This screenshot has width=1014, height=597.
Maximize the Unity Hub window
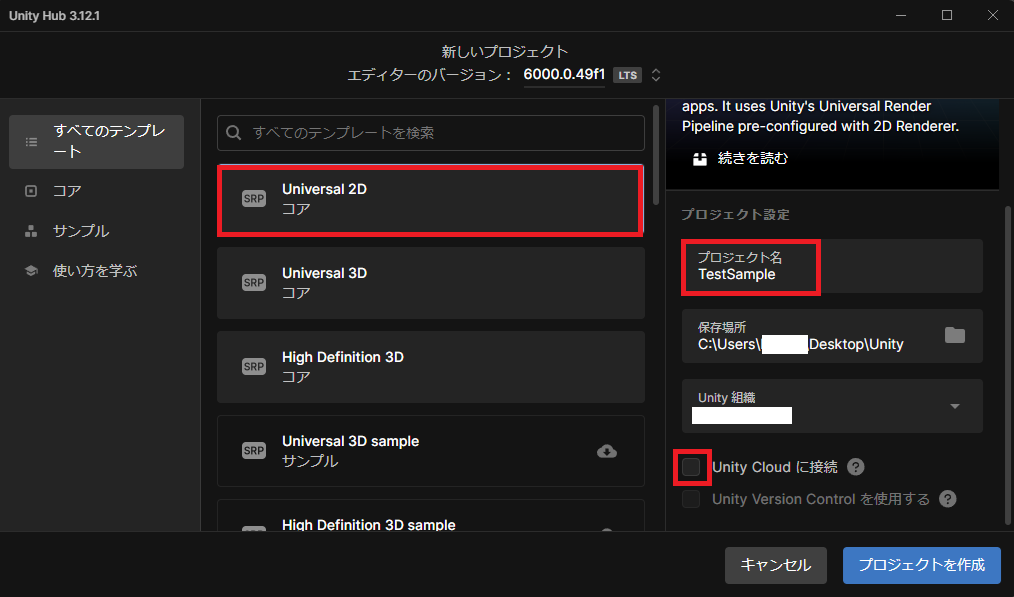(x=947, y=16)
